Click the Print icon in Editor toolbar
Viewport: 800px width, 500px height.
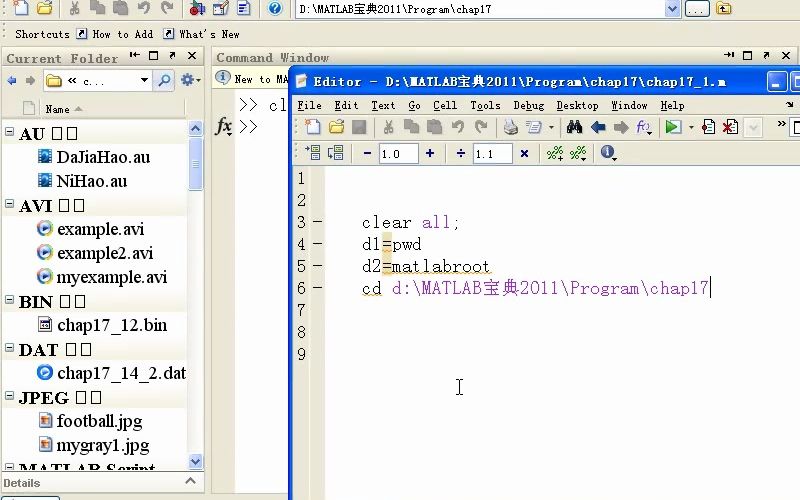pyautogui.click(x=510, y=127)
